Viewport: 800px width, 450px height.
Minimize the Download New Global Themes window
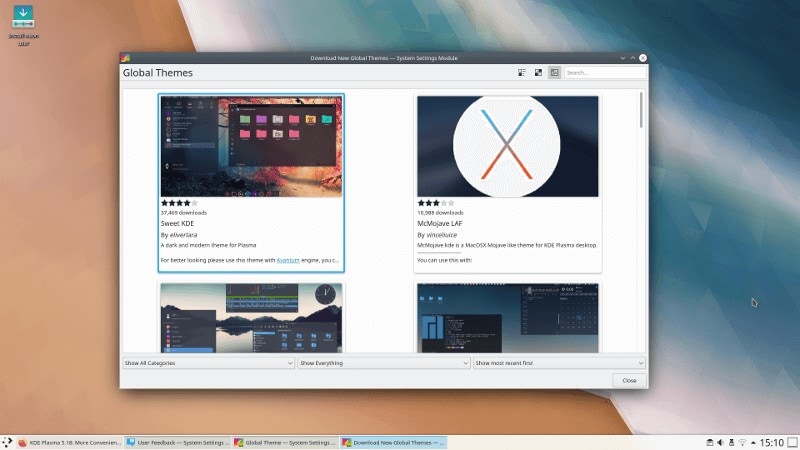(622, 58)
